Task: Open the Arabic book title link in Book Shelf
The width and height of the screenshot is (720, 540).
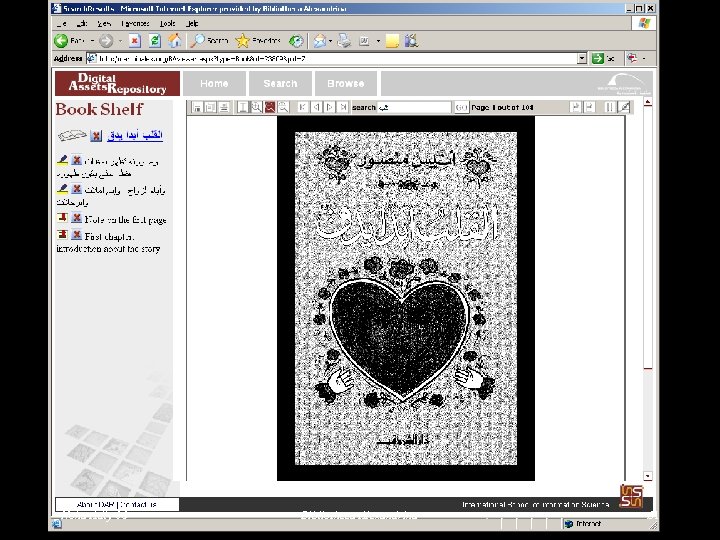Action: [135, 135]
